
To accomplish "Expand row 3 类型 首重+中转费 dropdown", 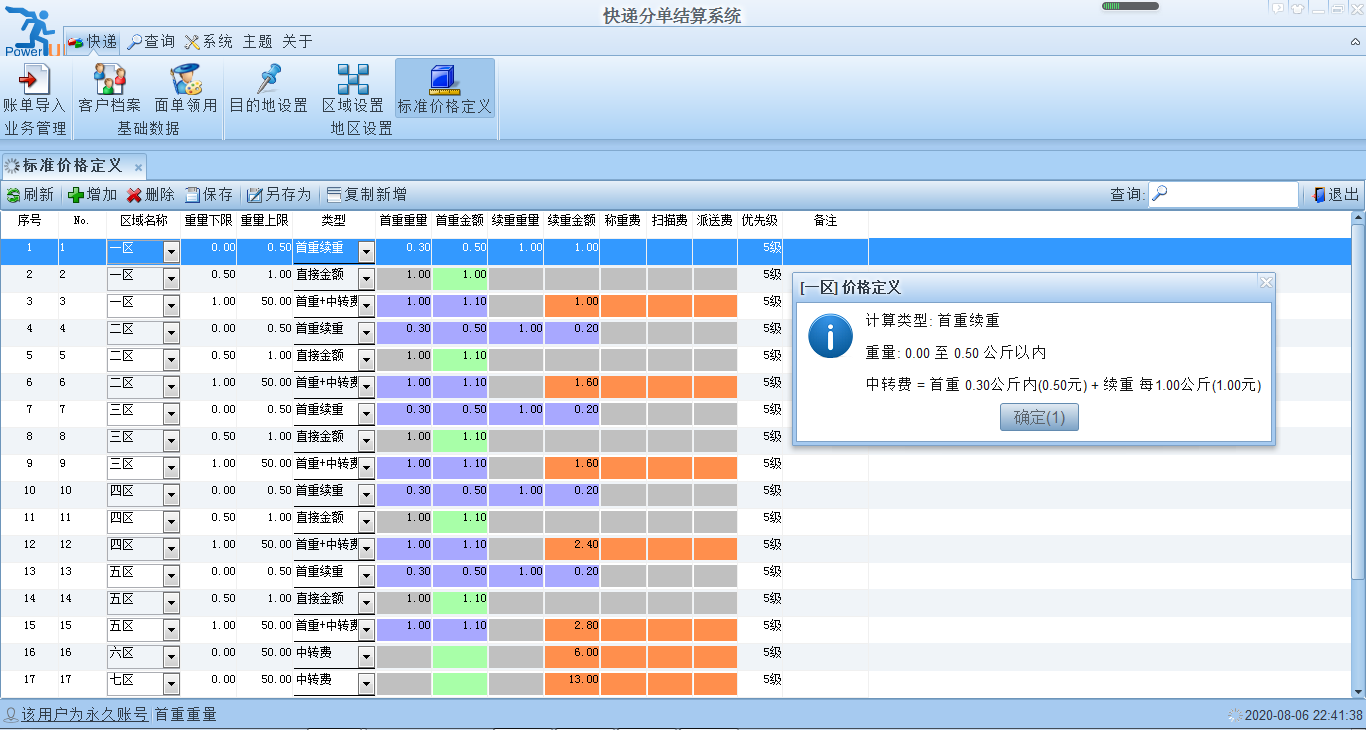I will point(366,306).
